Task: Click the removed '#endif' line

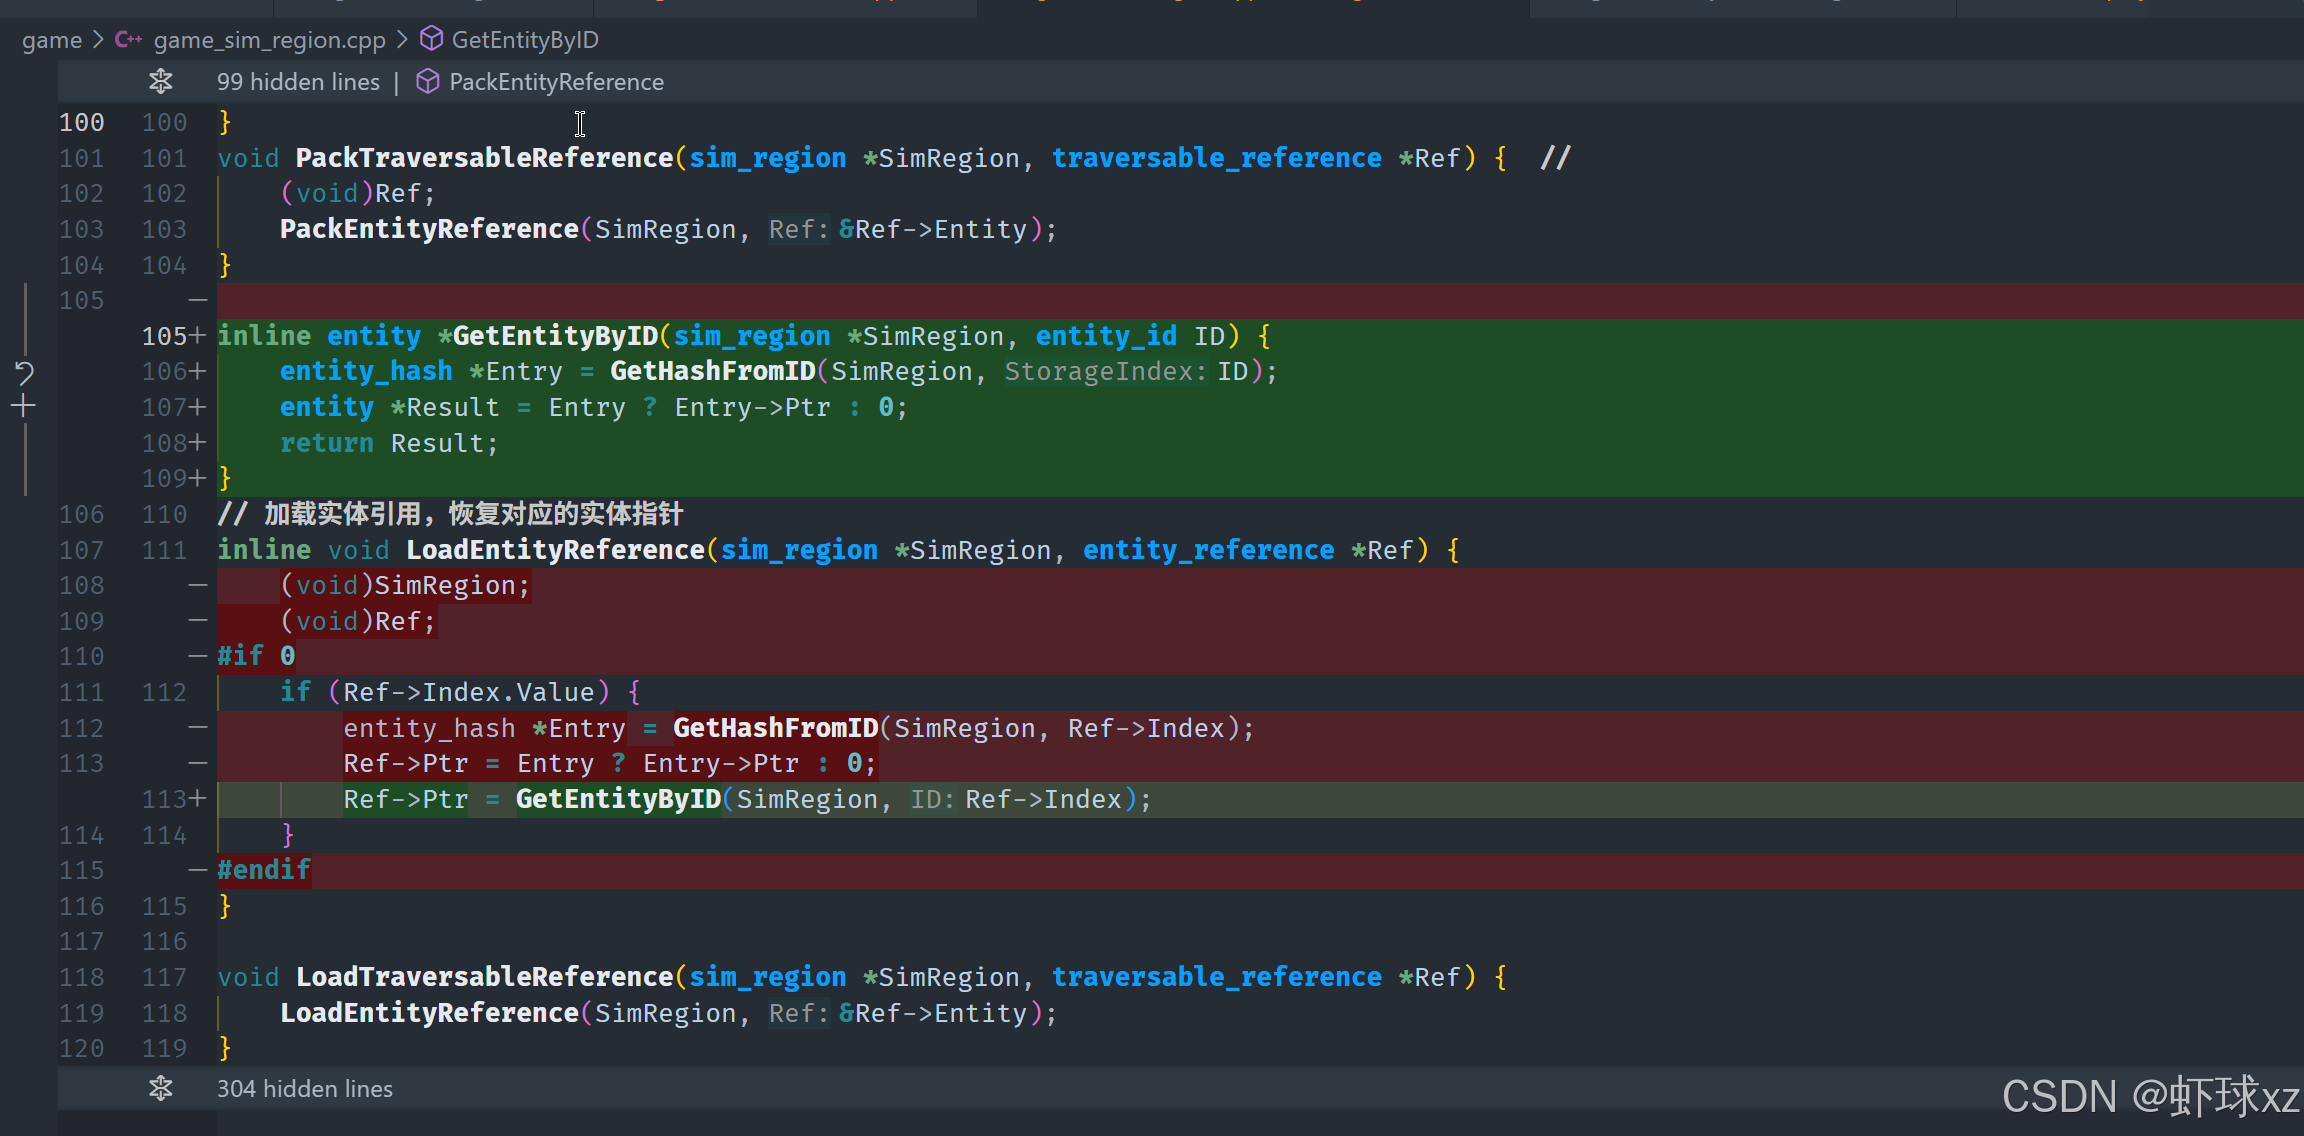Action: pos(264,870)
